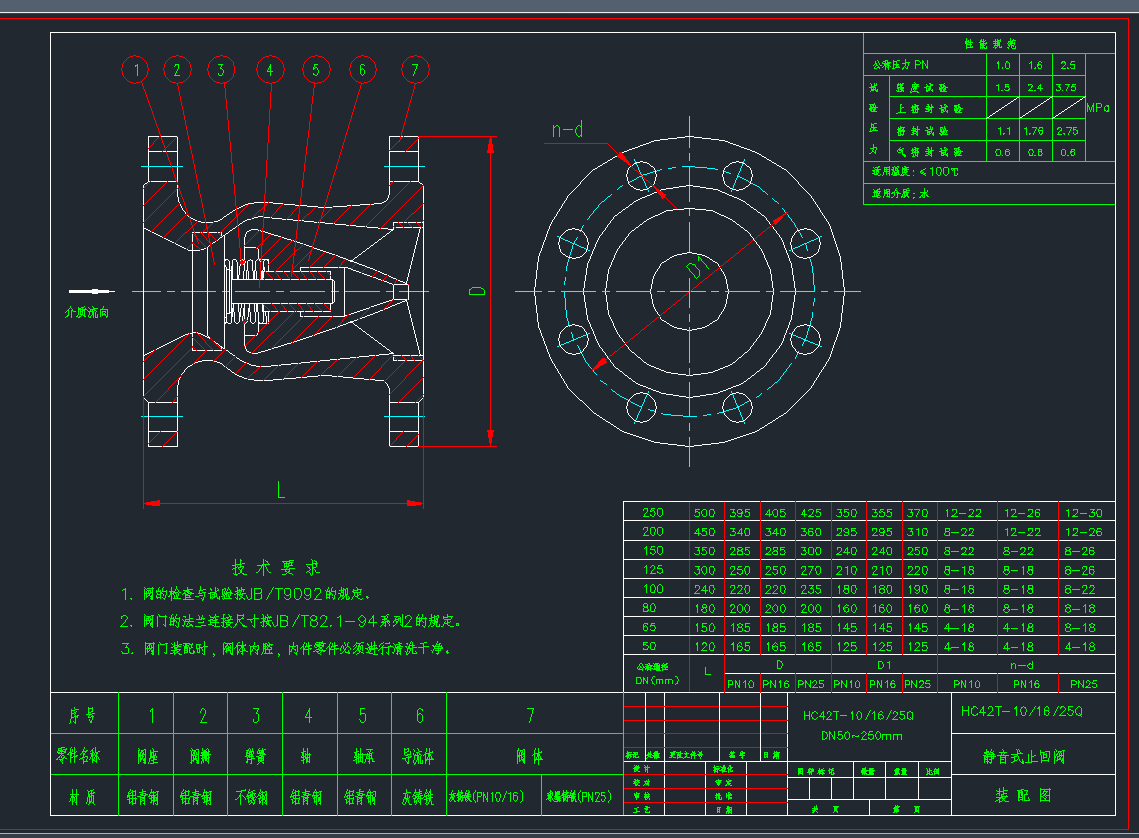Viewport: 1139px width, 838px height.
Task: Select the 导流体 part name cell
Action: click(x=417, y=757)
